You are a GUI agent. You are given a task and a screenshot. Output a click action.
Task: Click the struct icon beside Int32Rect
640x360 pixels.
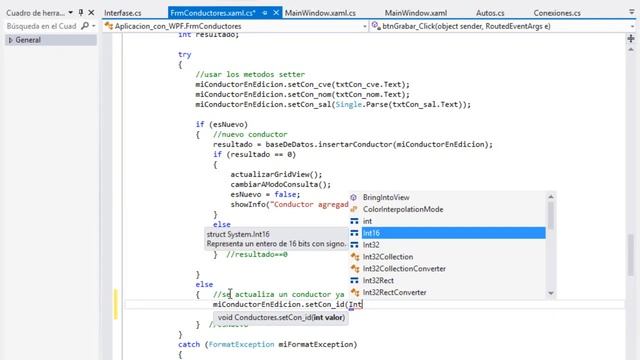pos(354,280)
